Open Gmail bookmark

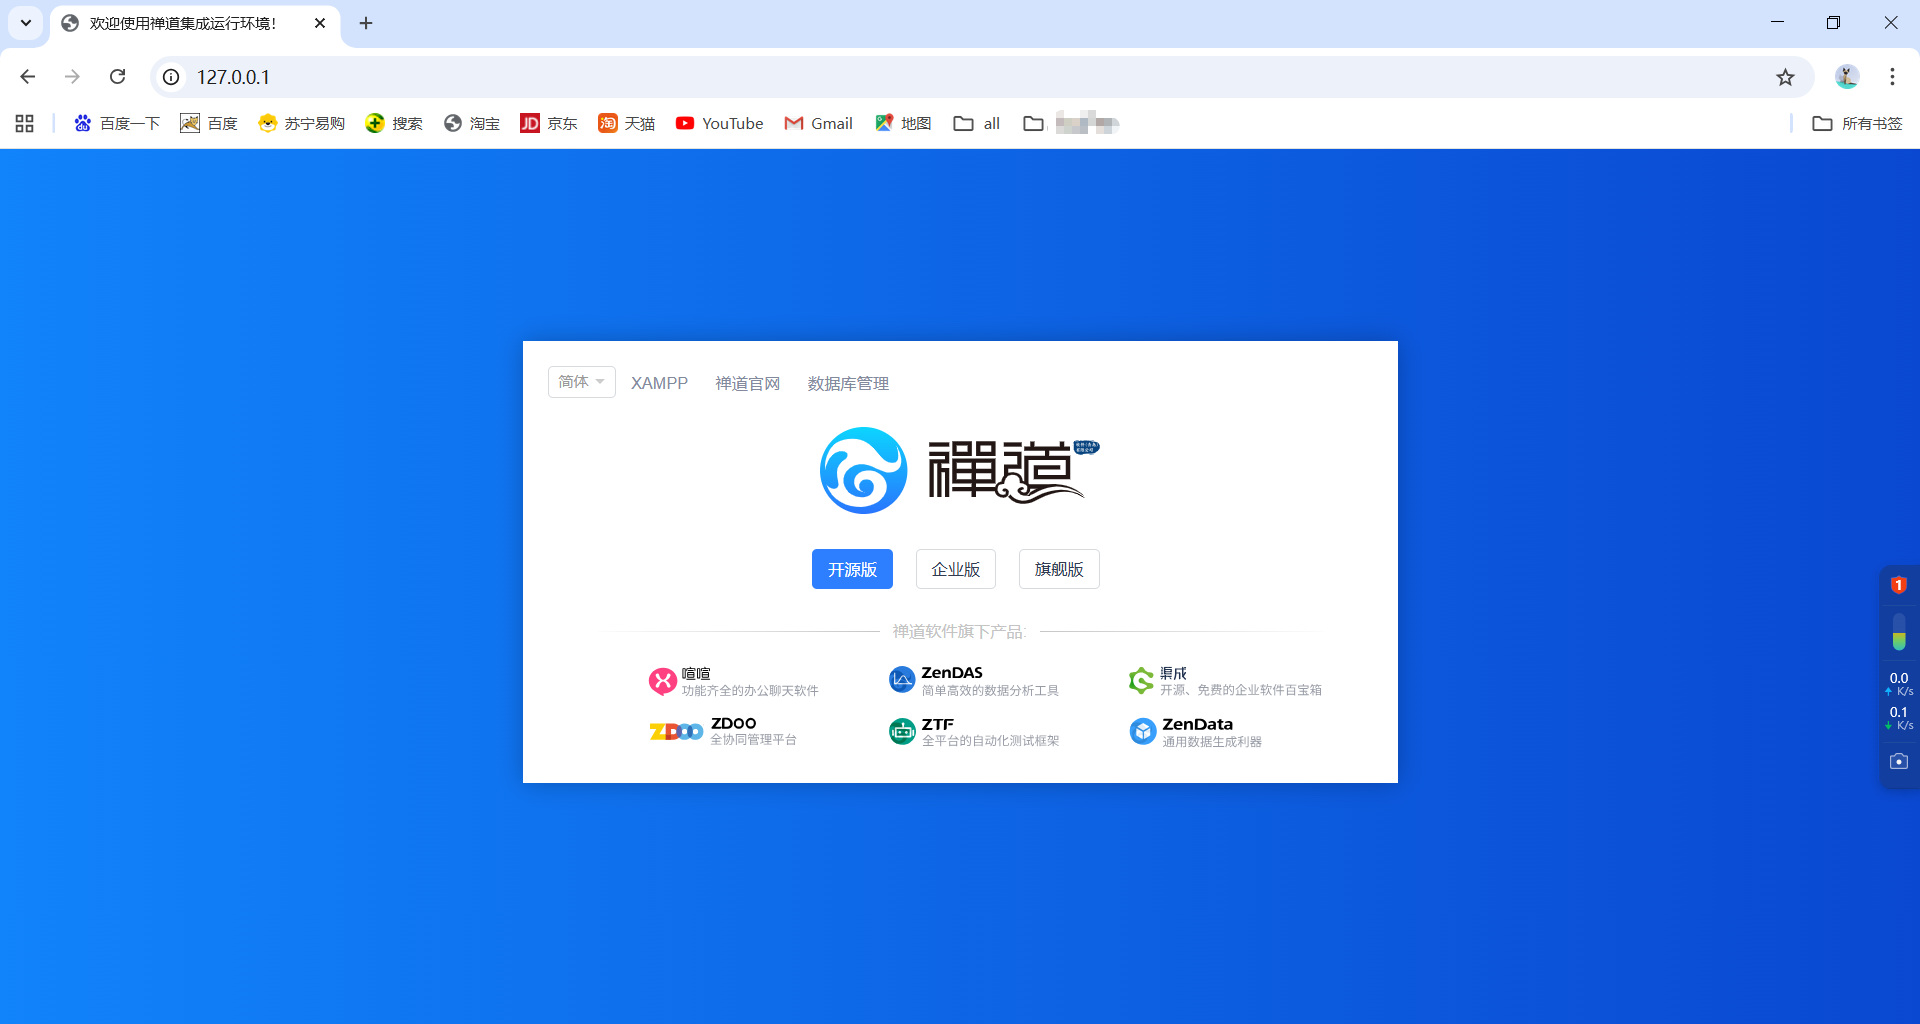[x=819, y=123]
